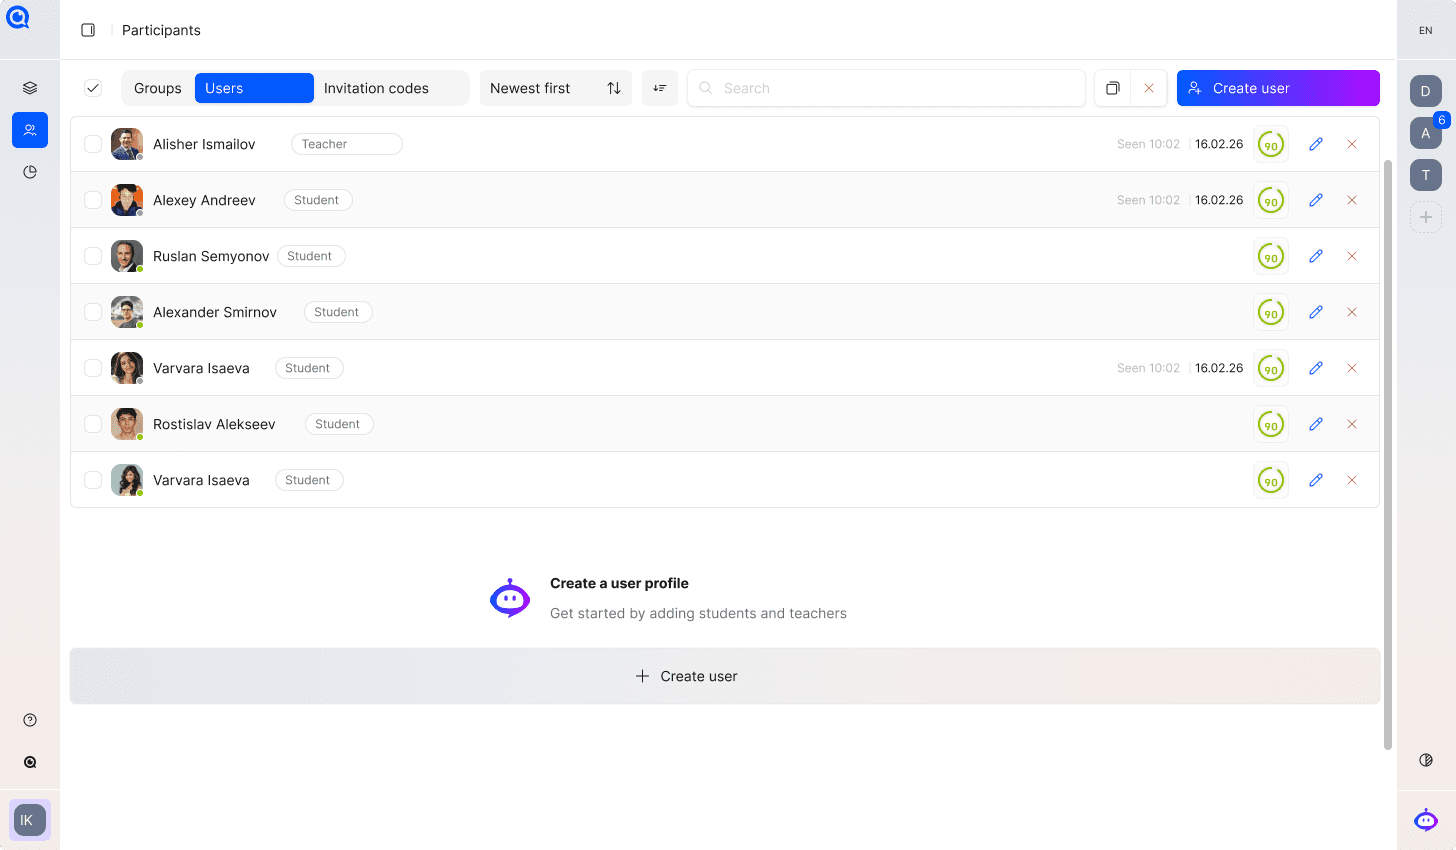Check the box for Ruslan Semyonov
The image size is (1456, 850).
(93, 256)
